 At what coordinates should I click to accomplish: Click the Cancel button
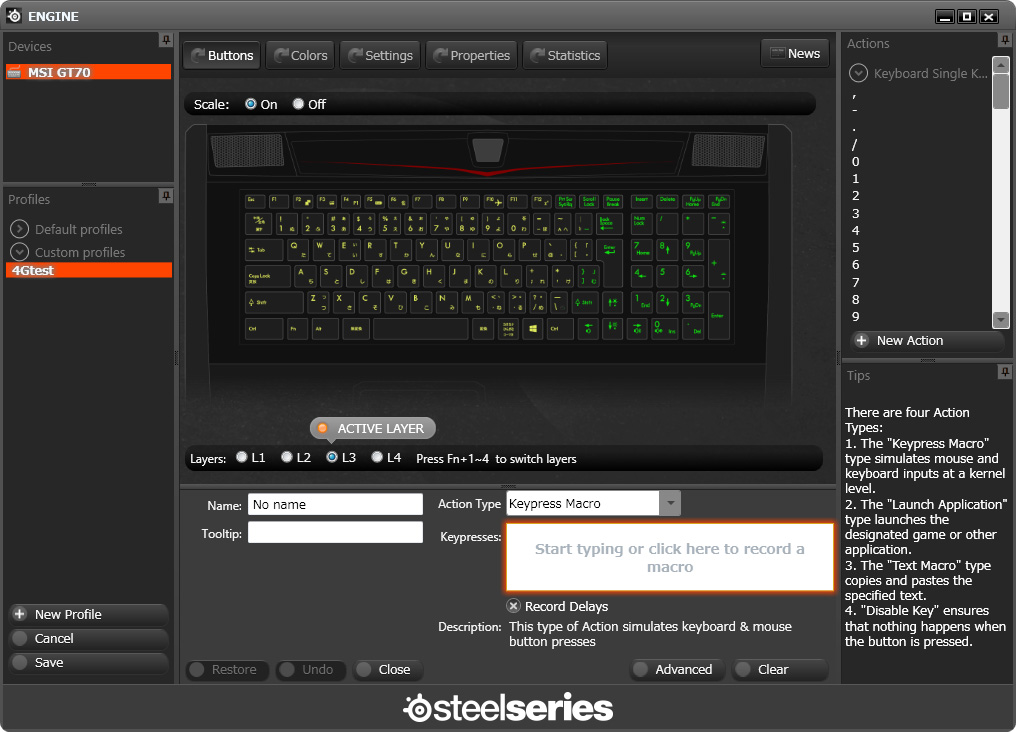(x=89, y=639)
